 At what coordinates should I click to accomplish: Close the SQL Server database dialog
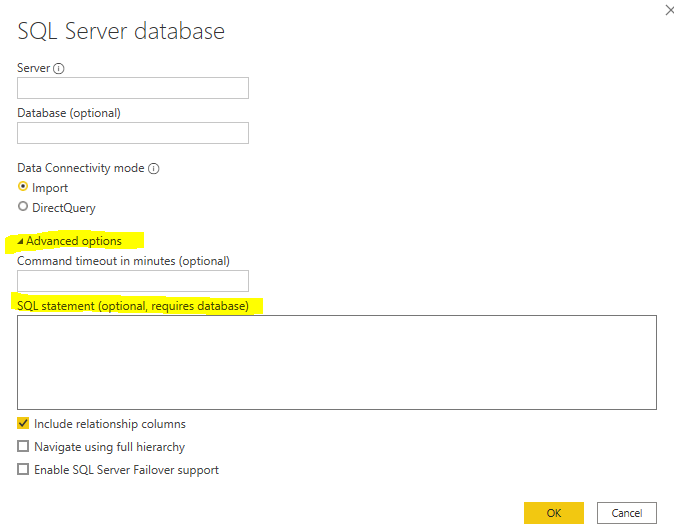[x=669, y=9]
